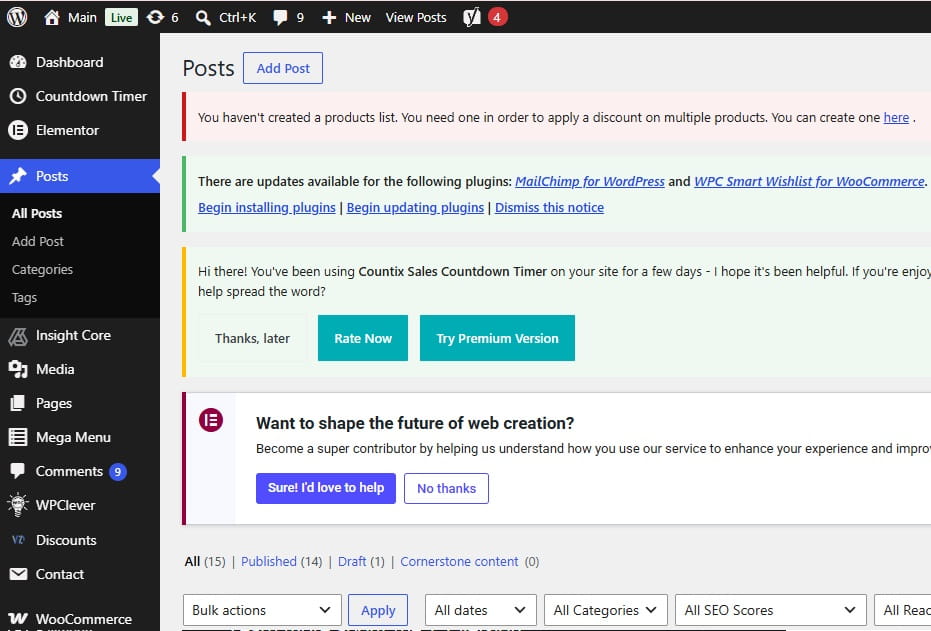Open the All Categories filter dropdown
Viewport: 931px width, 631px height.
click(606, 610)
